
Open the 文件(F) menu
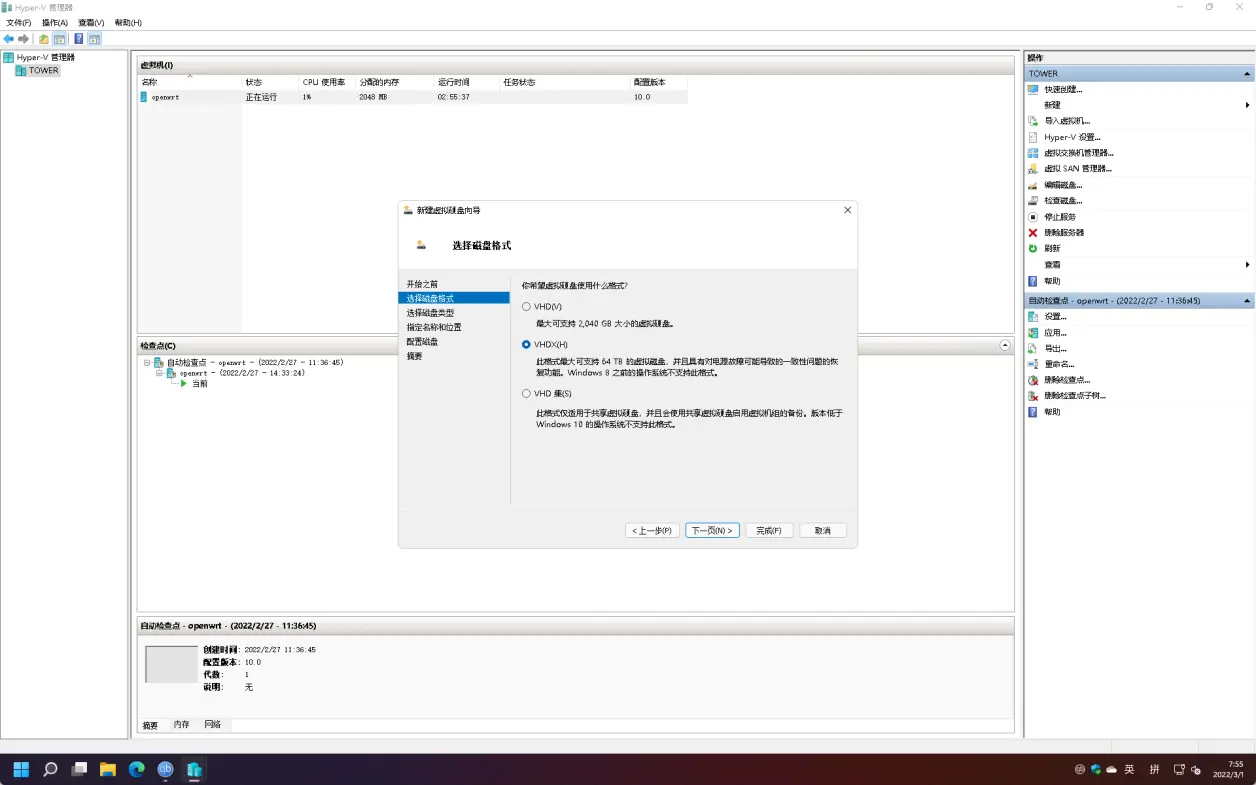pos(18,22)
